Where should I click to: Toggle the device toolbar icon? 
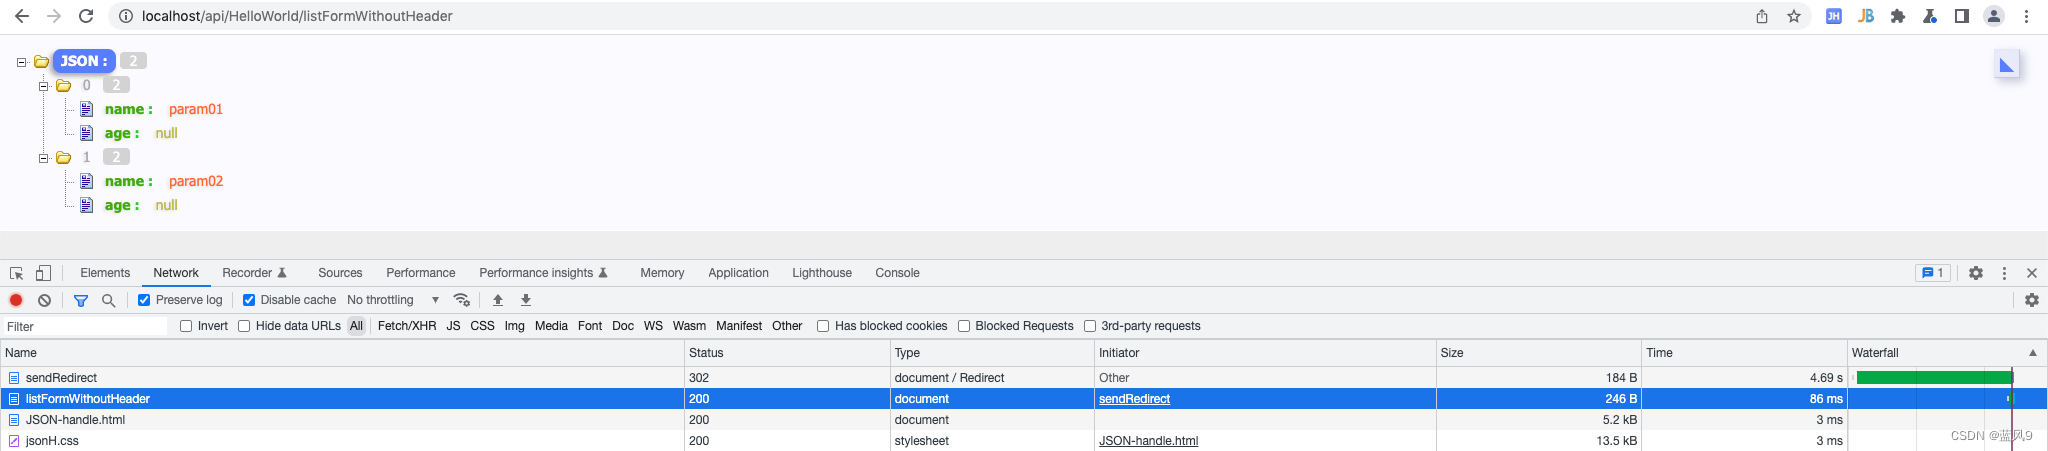click(43, 273)
